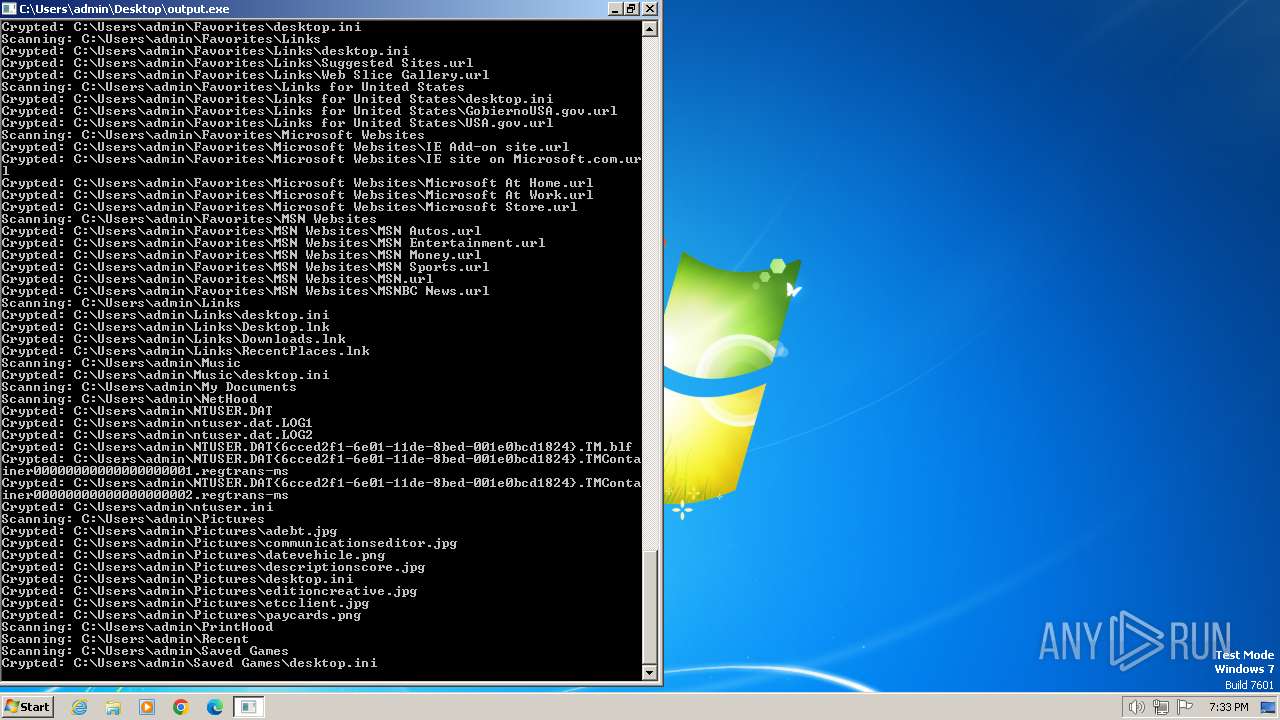
Task: Click the line ending with communicationseditor.jpg
Action: [229, 543]
